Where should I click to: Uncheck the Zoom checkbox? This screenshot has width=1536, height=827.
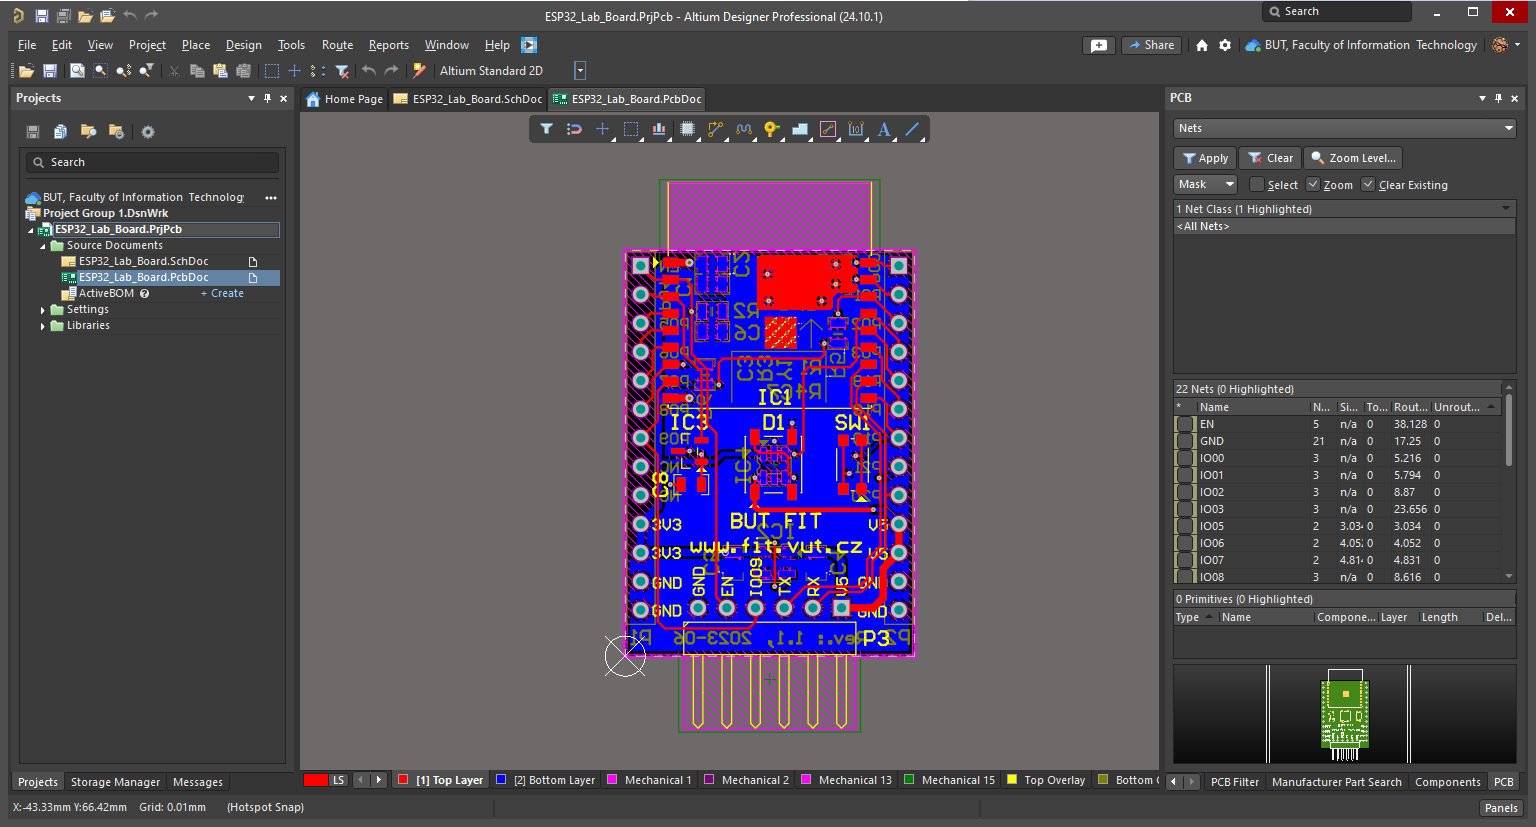[x=1313, y=185]
